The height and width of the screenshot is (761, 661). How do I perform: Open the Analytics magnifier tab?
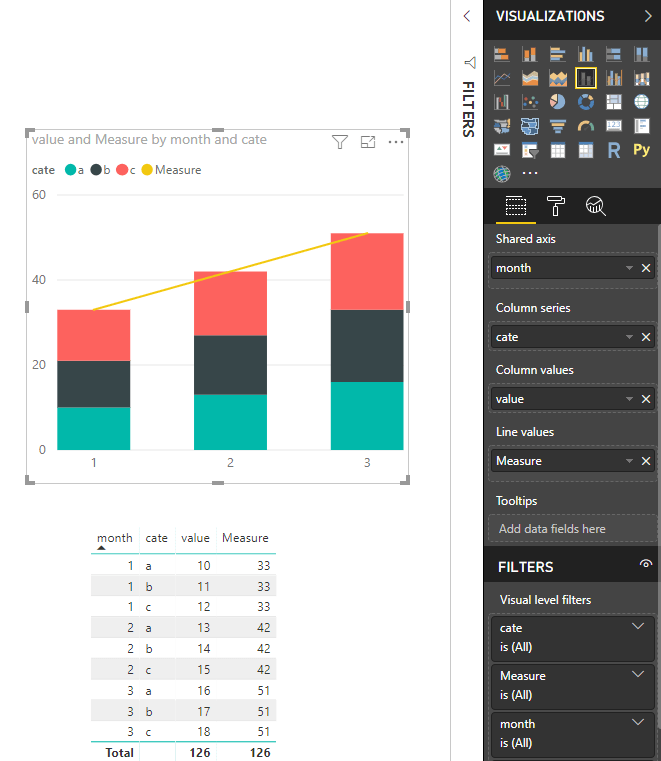coord(595,206)
